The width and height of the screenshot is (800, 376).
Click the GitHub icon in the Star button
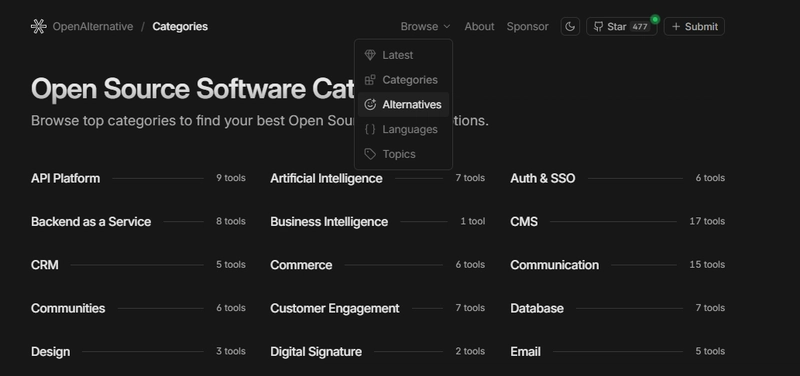coord(598,27)
